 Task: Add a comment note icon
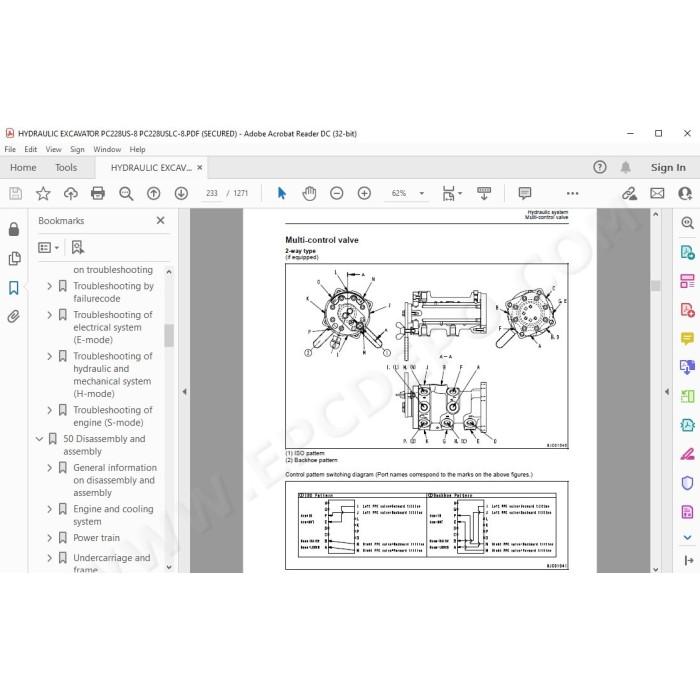click(x=525, y=193)
